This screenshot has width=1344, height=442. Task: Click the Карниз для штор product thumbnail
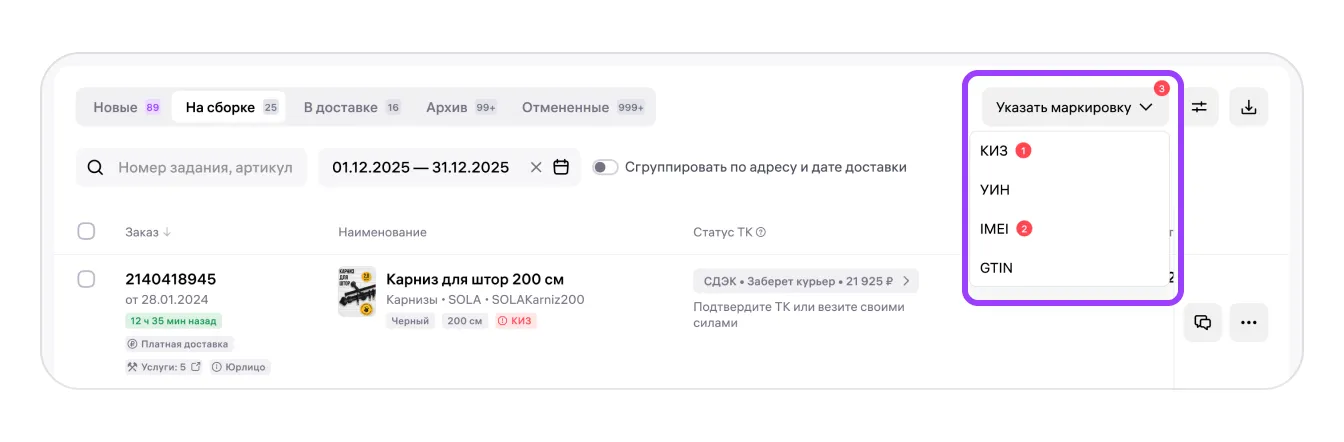(357, 292)
